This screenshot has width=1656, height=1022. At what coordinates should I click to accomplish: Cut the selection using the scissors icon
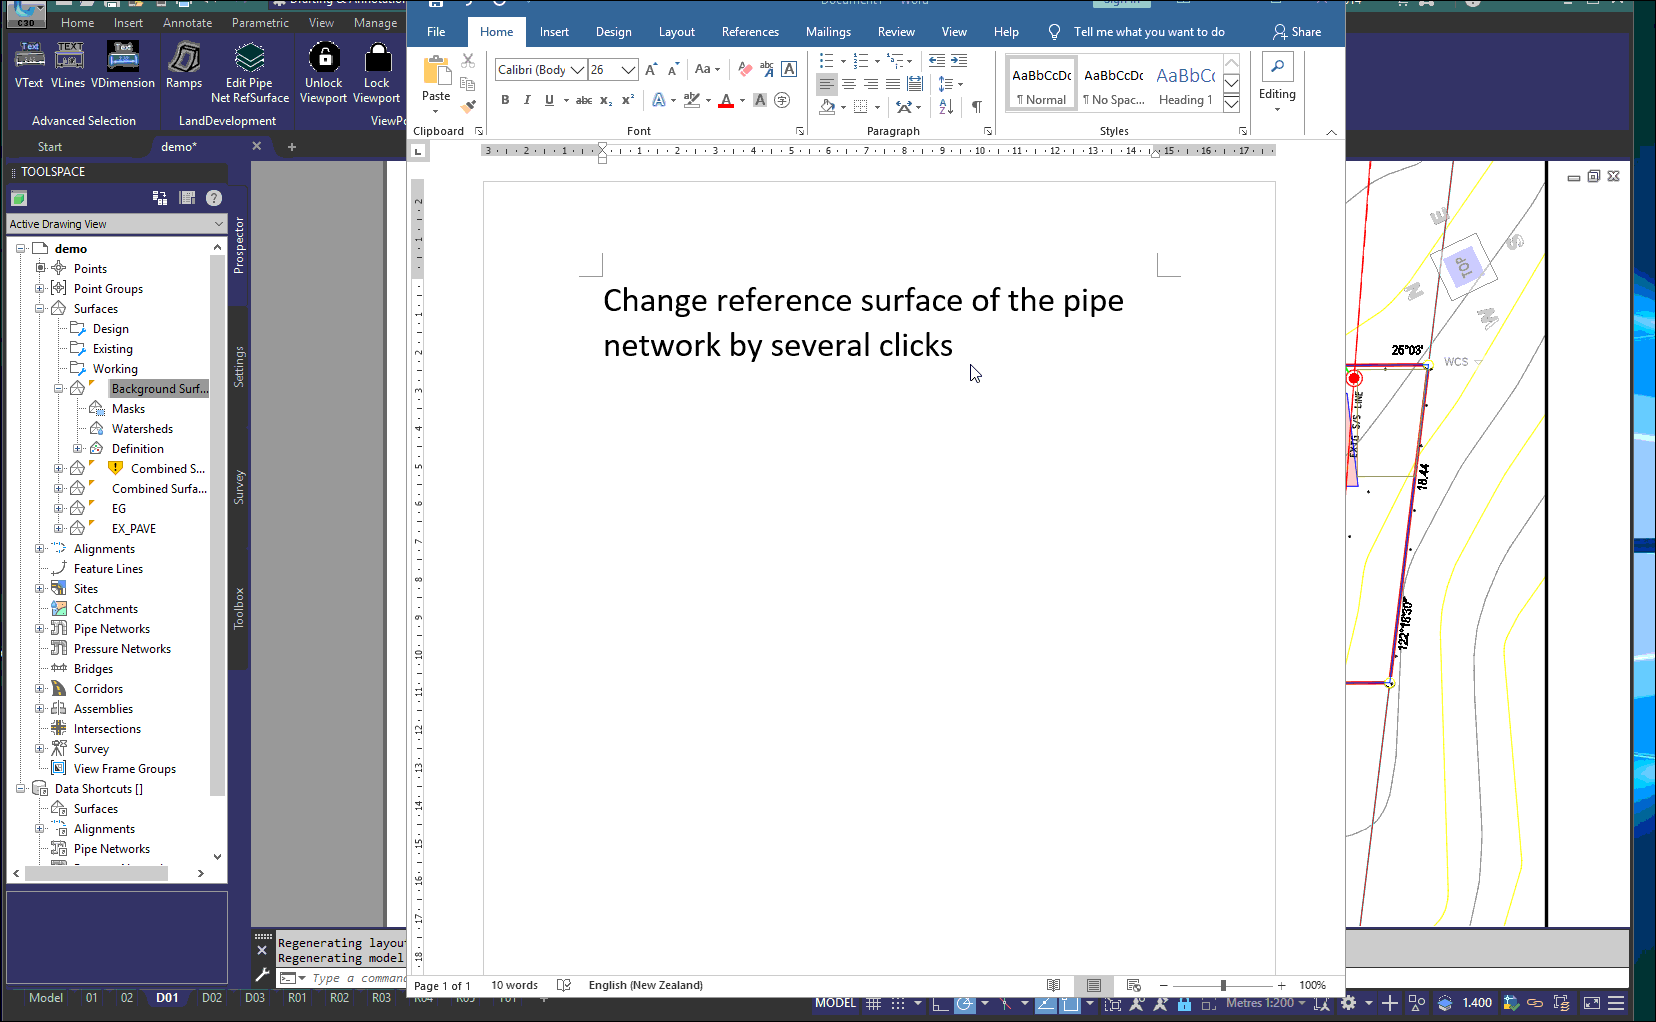pos(468,61)
